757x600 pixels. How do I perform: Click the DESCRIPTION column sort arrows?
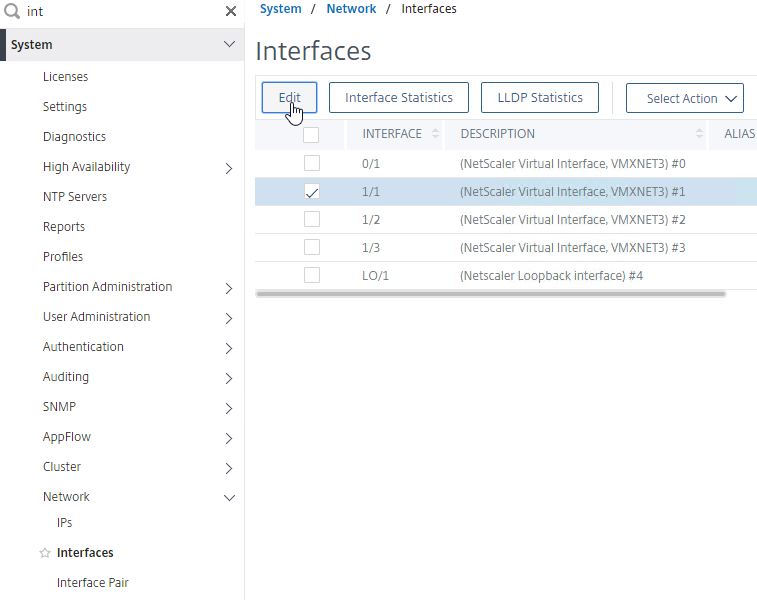click(699, 134)
